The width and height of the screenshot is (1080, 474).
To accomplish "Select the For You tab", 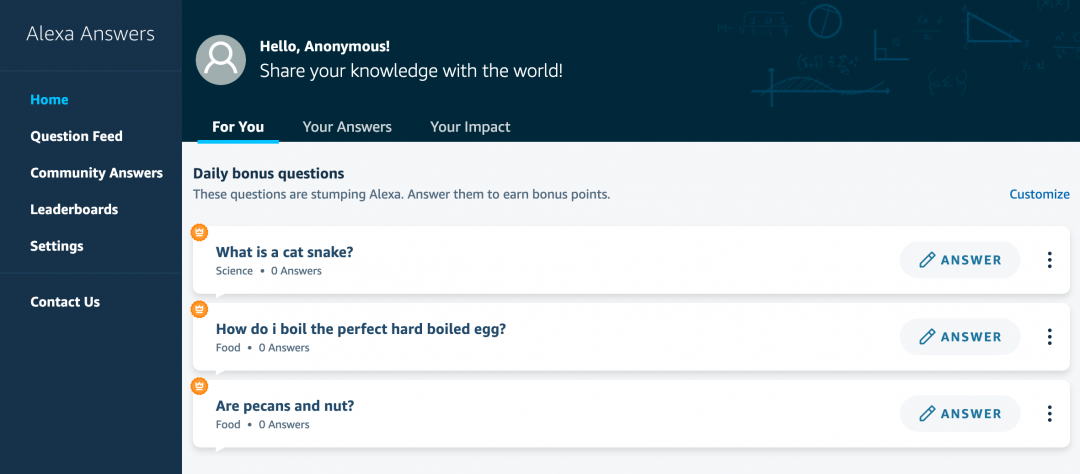I will [238, 127].
